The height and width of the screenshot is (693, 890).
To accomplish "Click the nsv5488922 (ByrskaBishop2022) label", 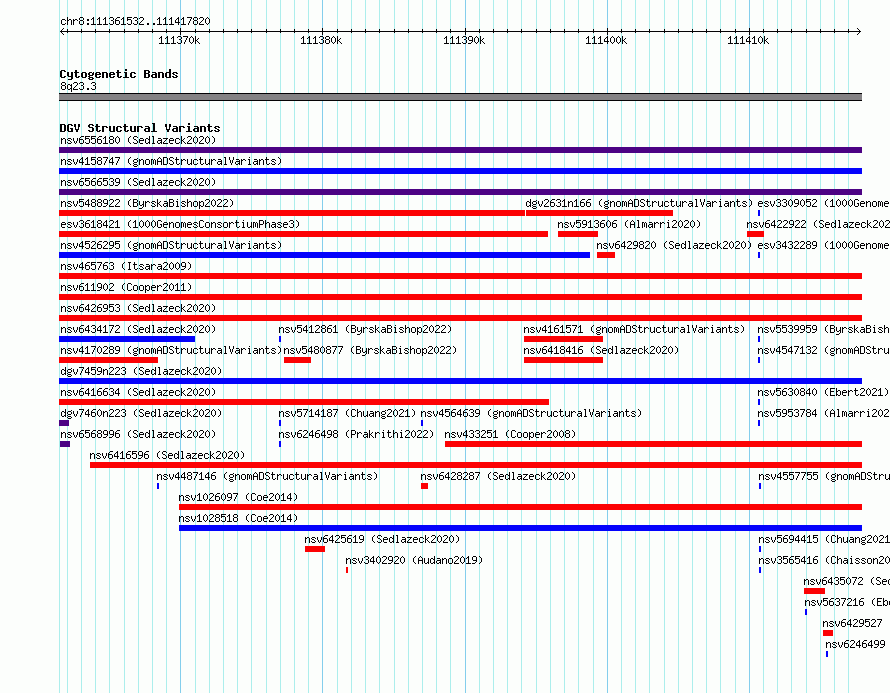I will click(x=147, y=203).
